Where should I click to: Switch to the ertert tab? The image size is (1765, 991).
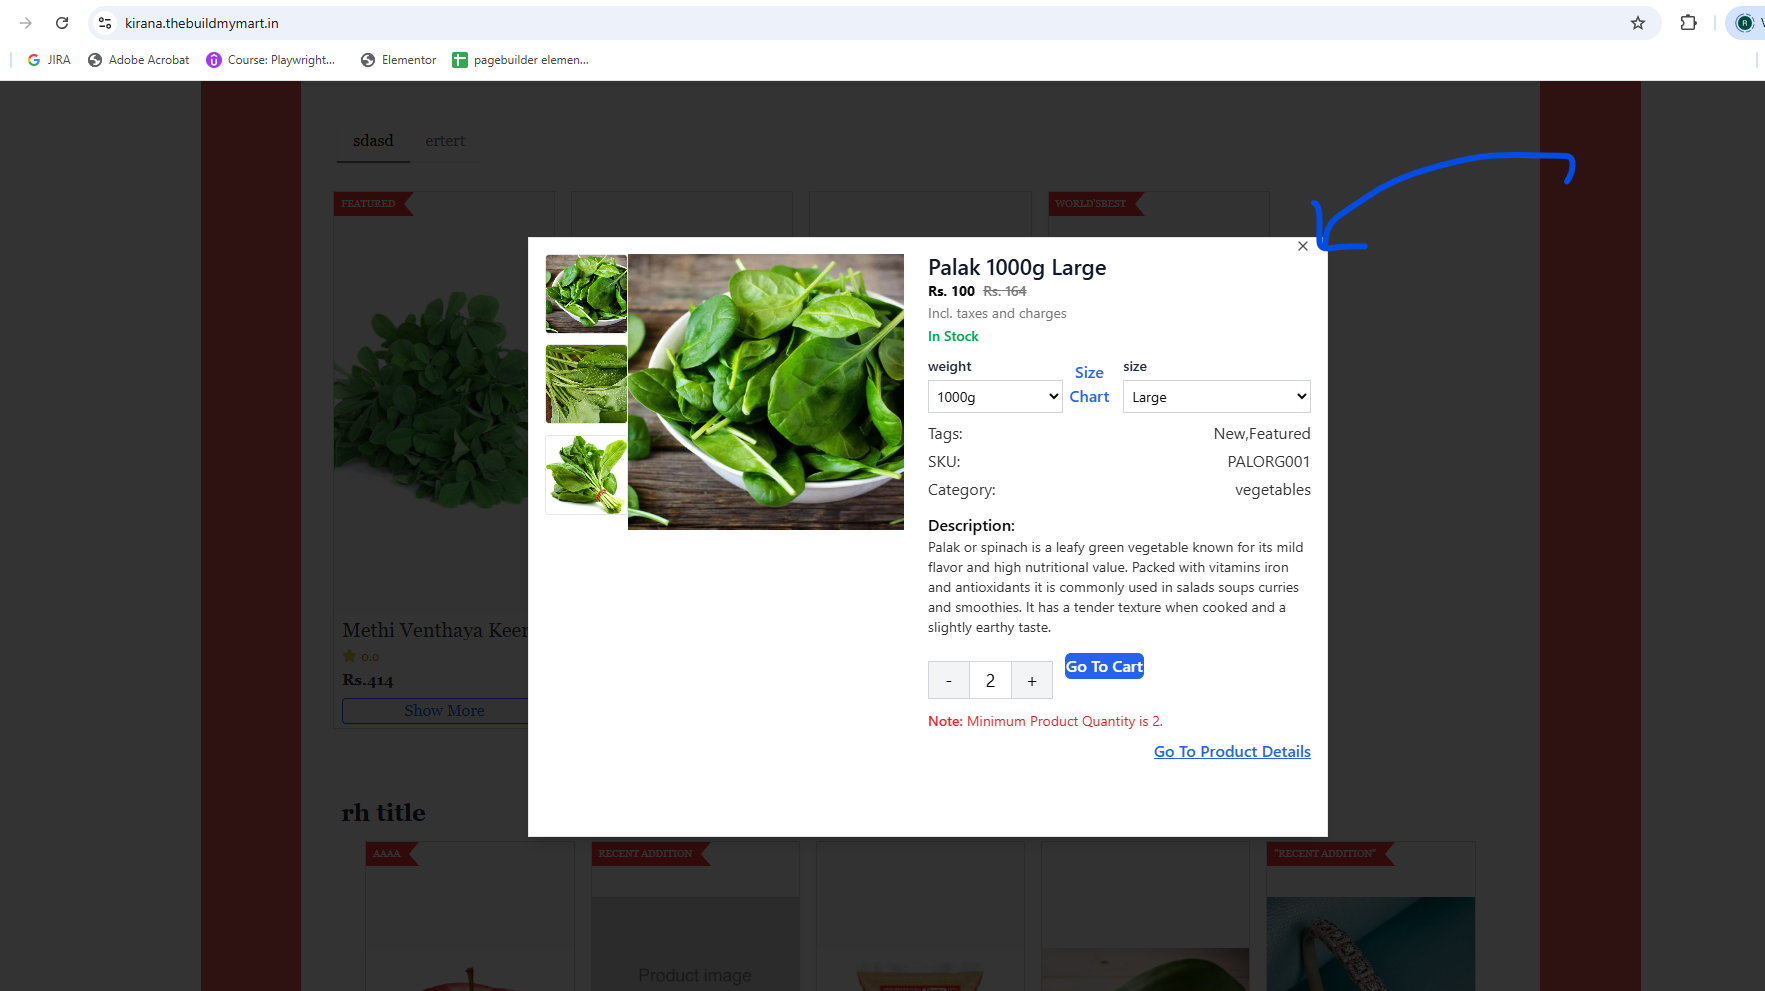pyautogui.click(x=445, y=141)
